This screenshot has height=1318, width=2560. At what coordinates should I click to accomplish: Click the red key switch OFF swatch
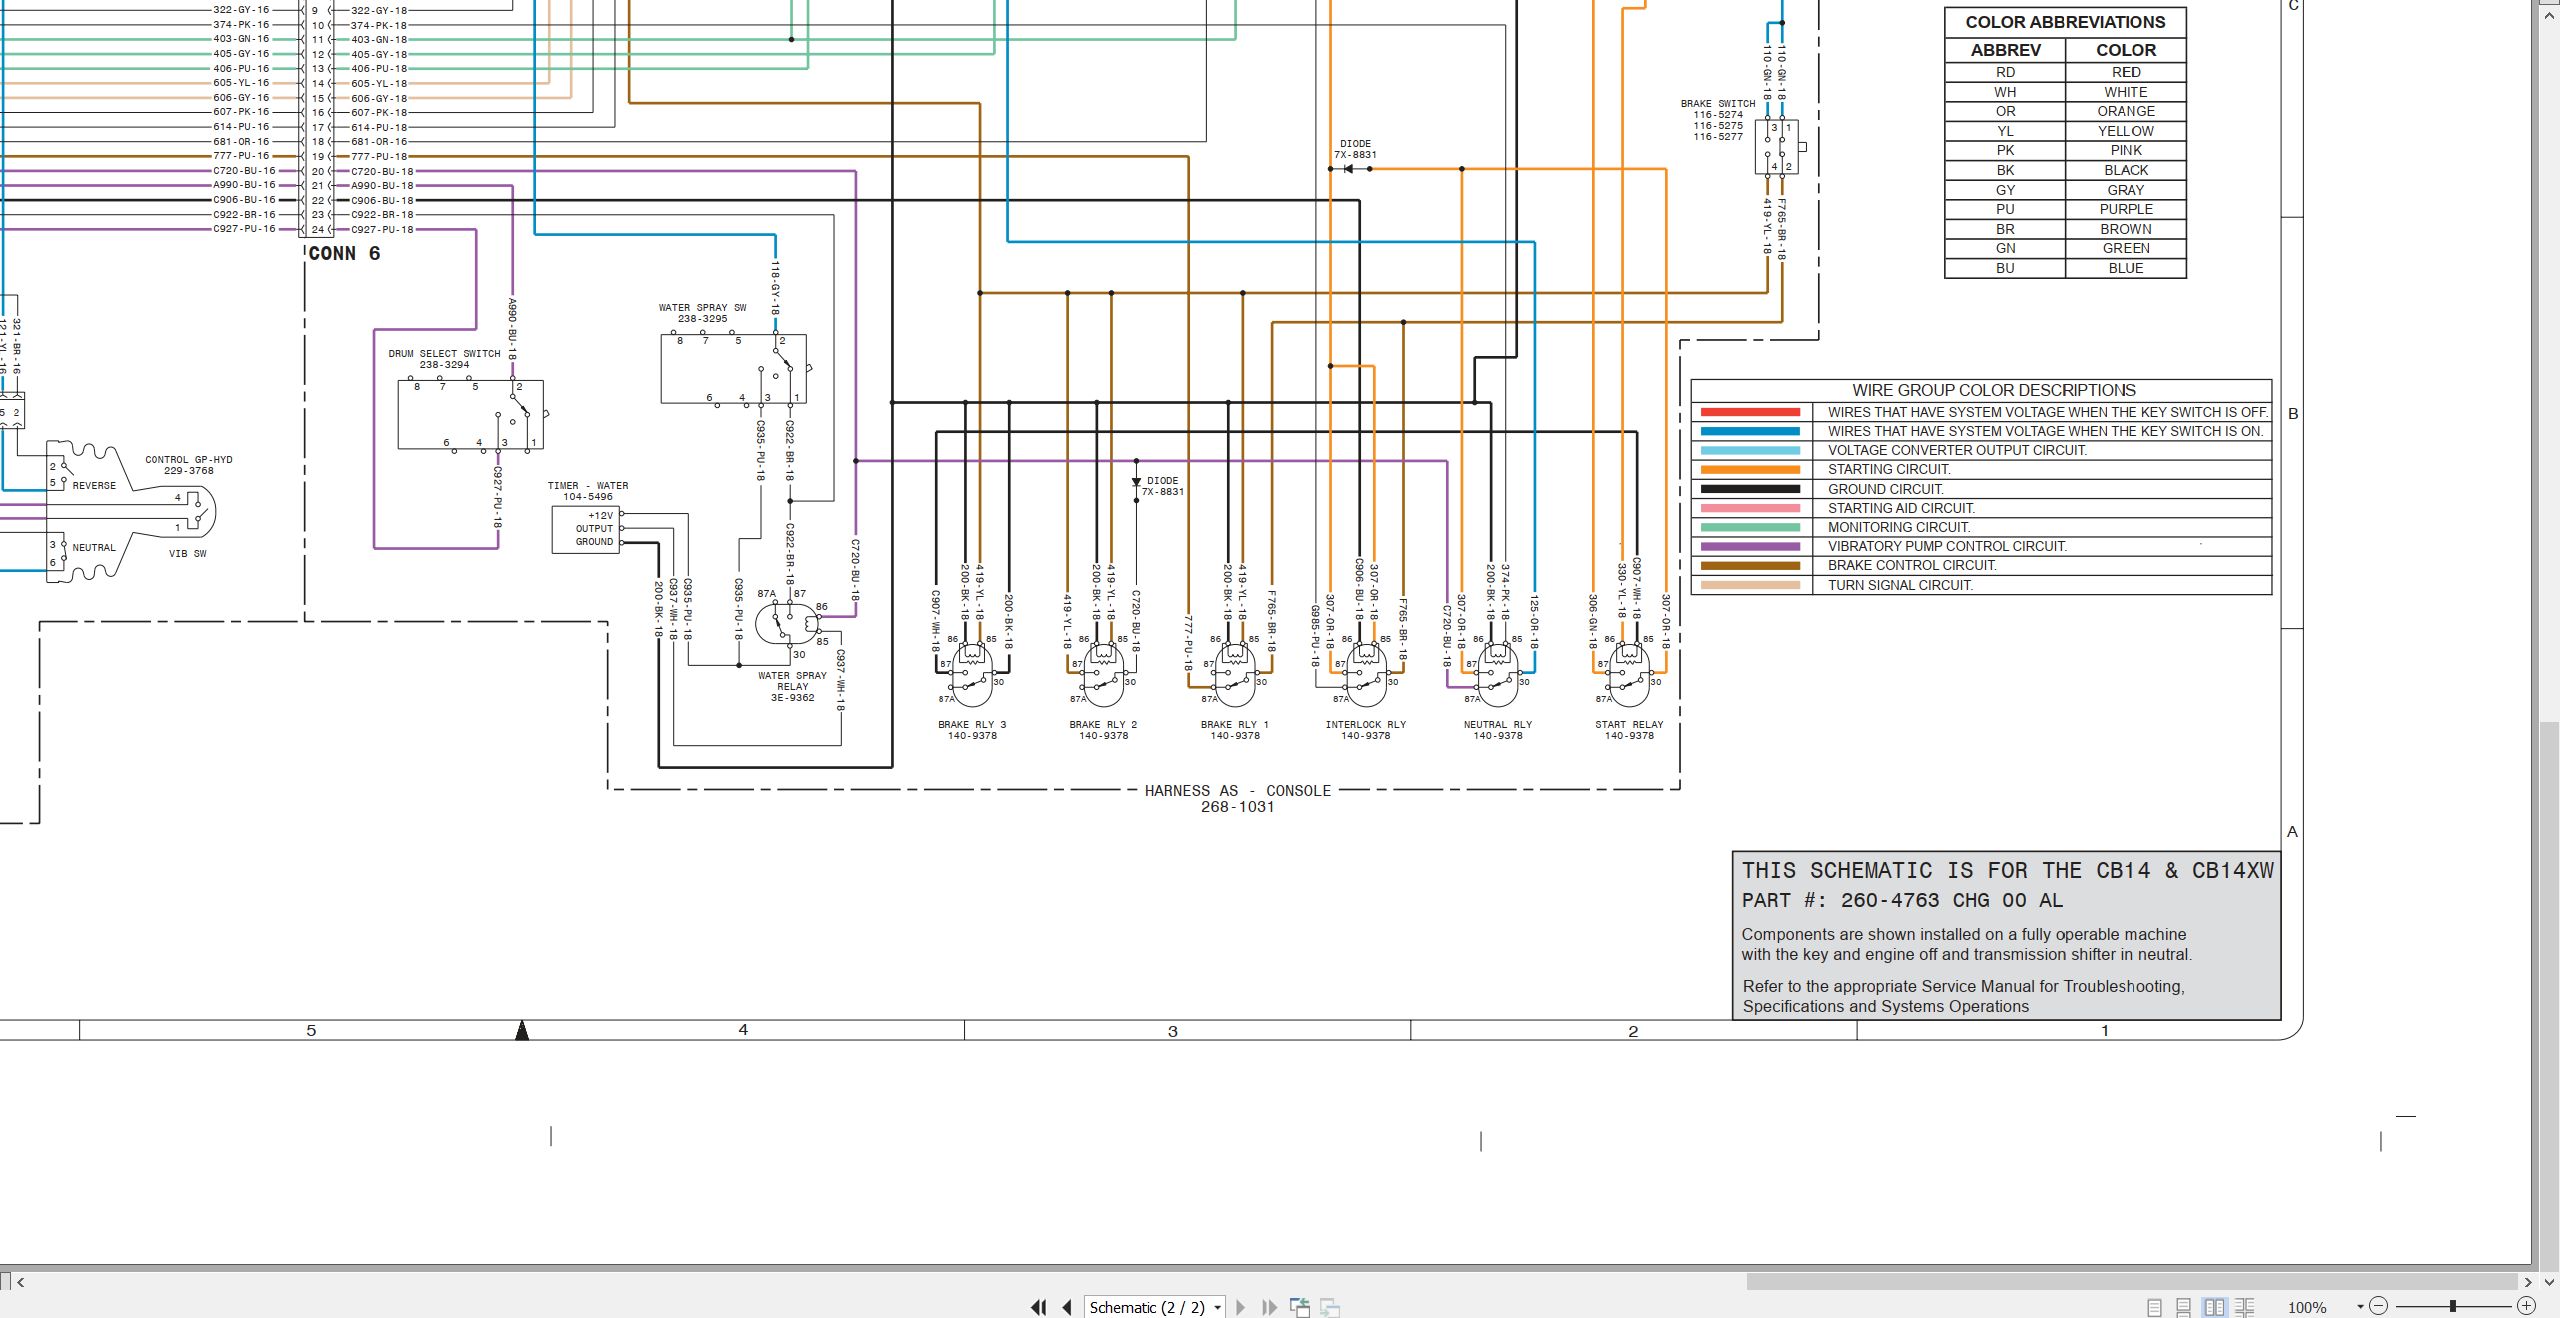pos(1750,412)
